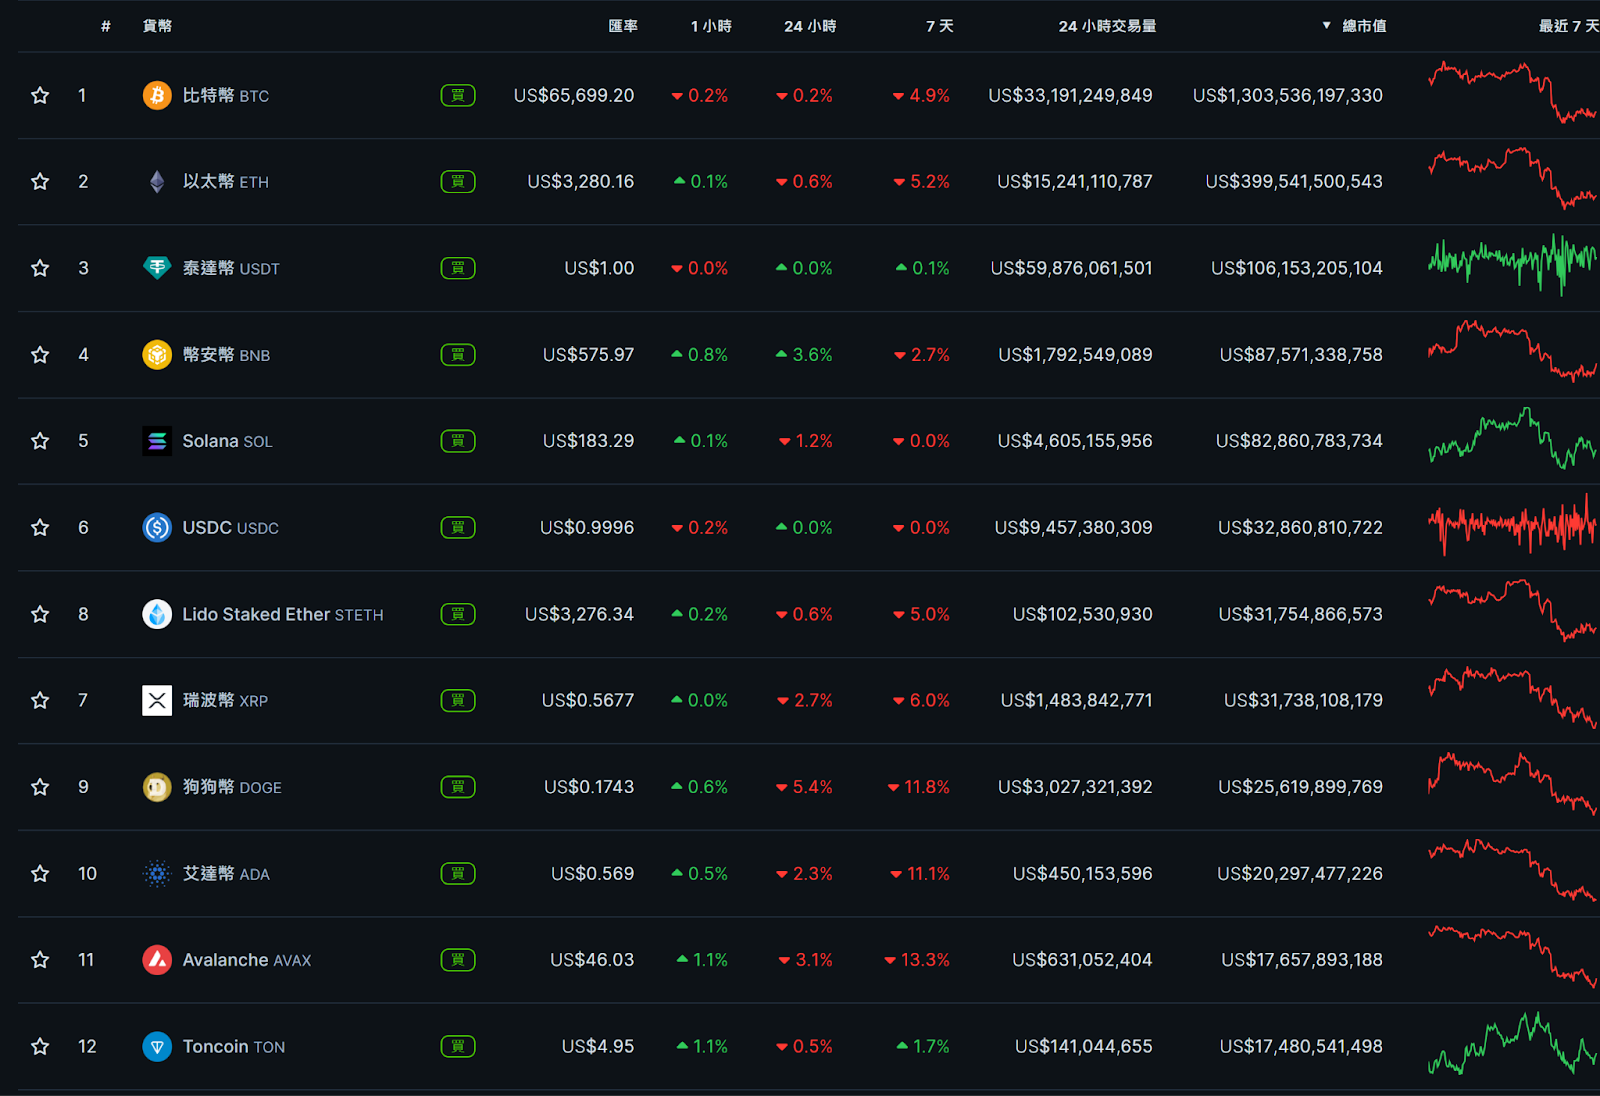Click the price US$65,699.20
Viewport: 1600px width, 1096px height.
coord(574,95)
